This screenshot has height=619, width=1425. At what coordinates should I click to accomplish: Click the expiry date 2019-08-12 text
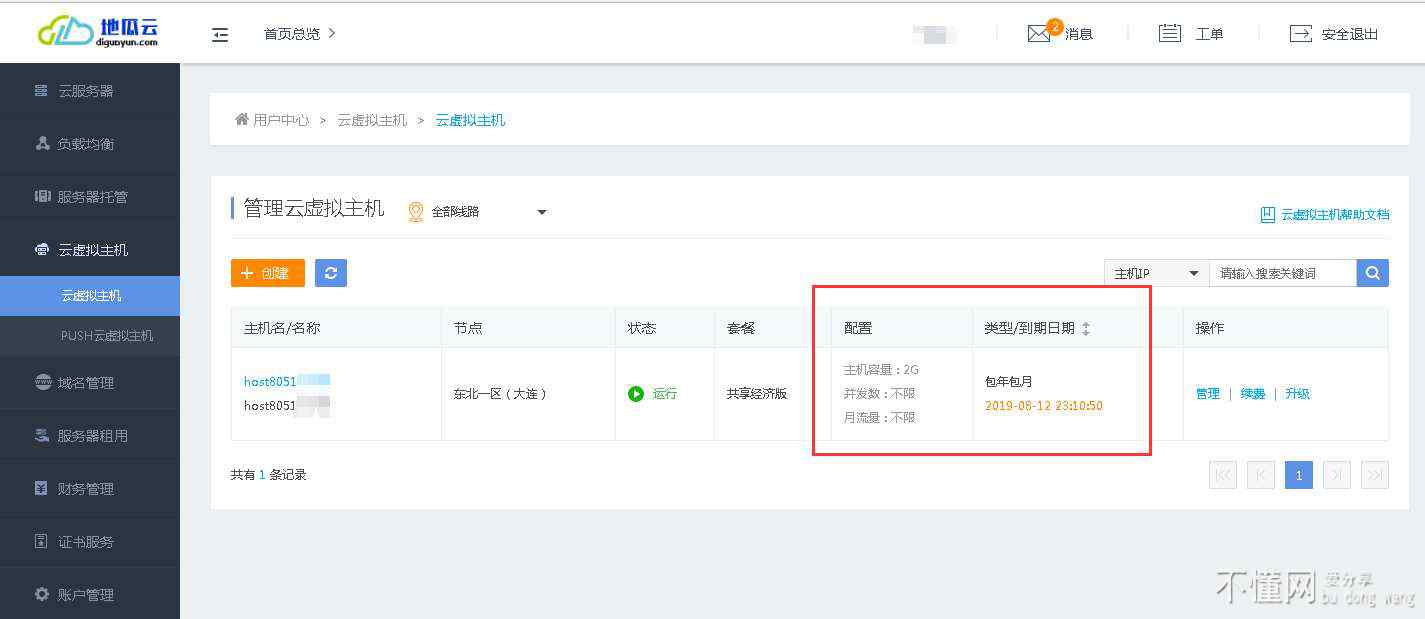coord(1044,406)
